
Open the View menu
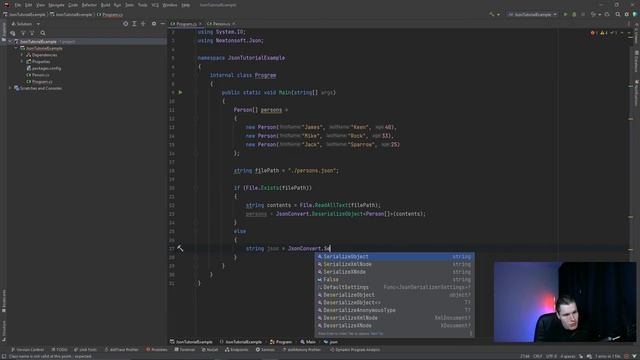click(x=40, y=5)
